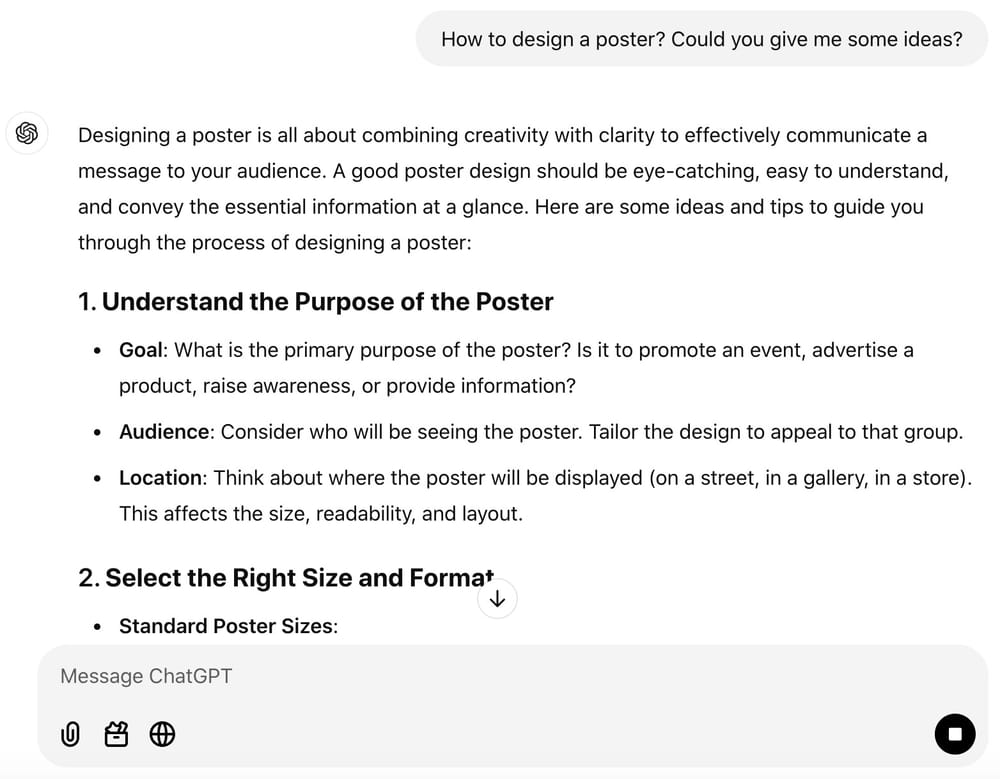
Task: Stop the response with the black circular button
Action: click(955, 734)
